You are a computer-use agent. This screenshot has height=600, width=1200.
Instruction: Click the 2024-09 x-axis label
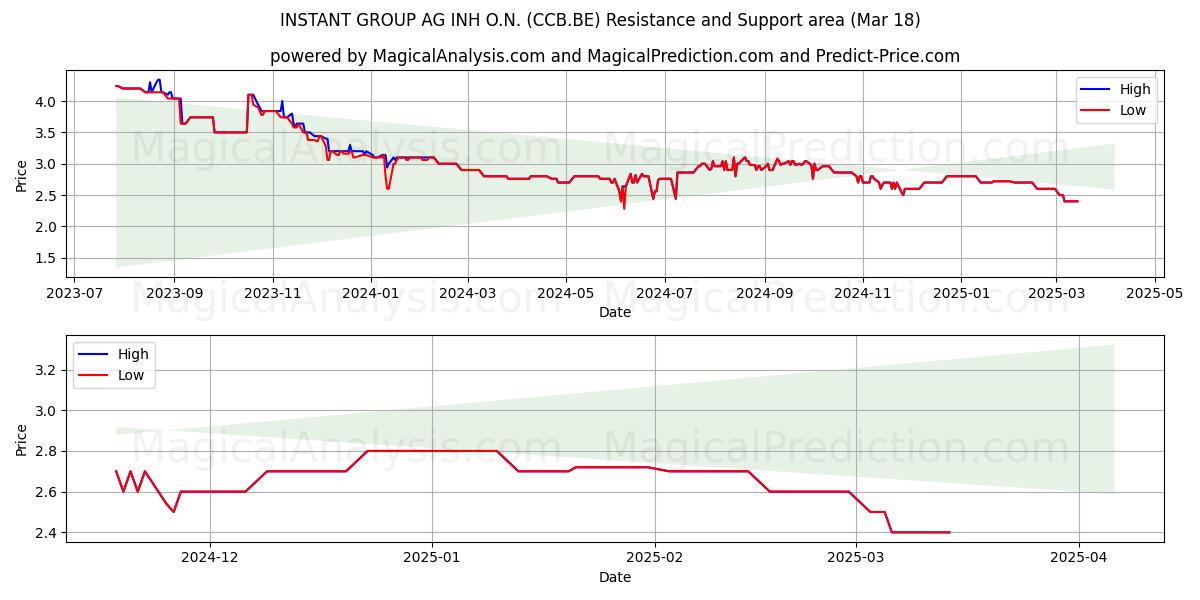tap(764, 294)
